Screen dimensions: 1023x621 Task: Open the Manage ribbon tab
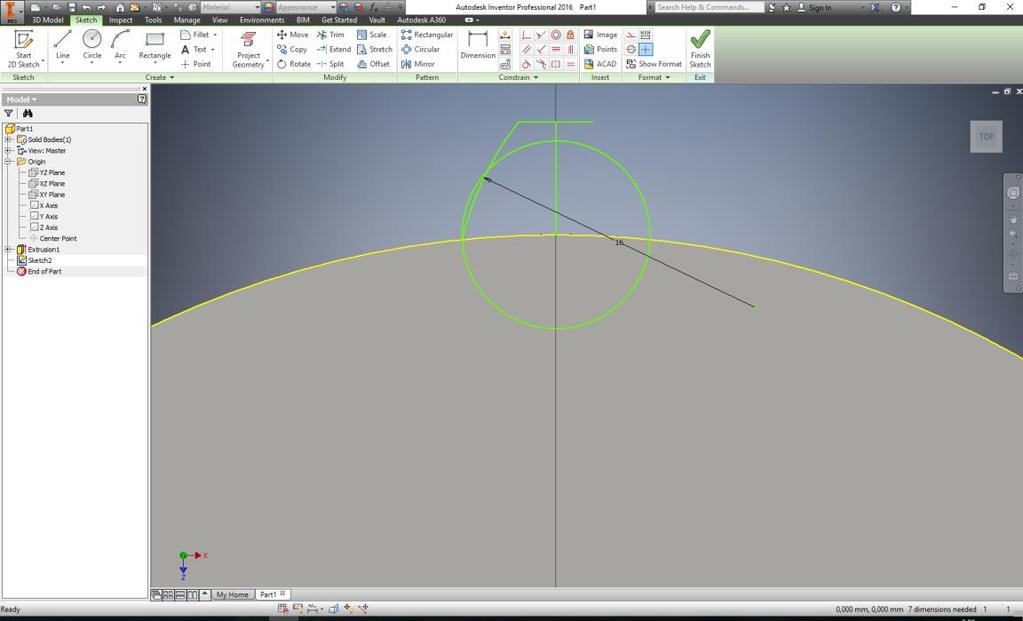pyautogui.click(x=187, y=20)
